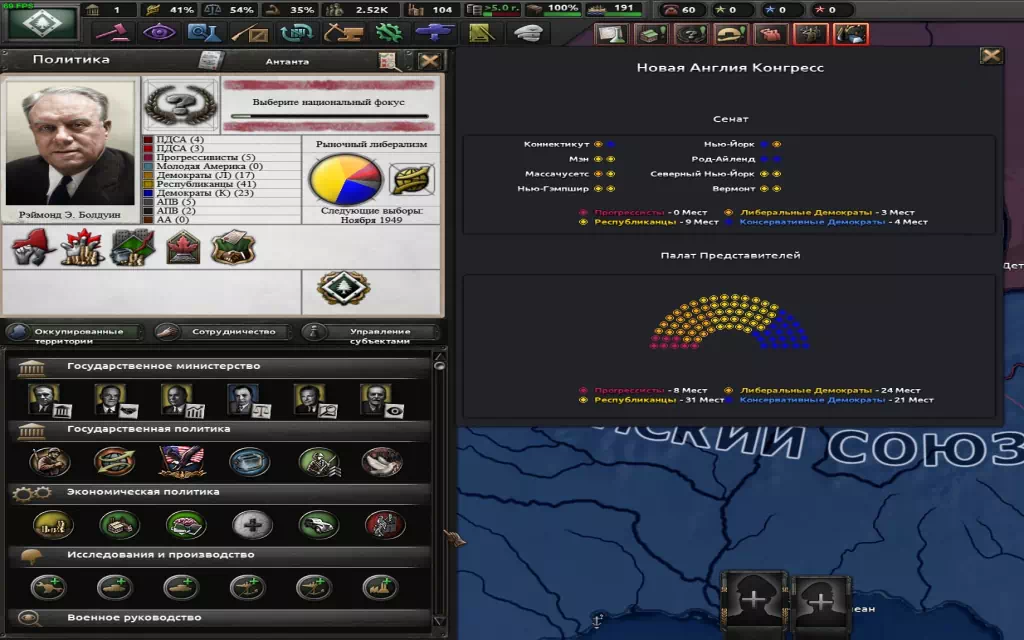Click the political party pie chart
Screen dimensions: 1024x640
point(345,180)
